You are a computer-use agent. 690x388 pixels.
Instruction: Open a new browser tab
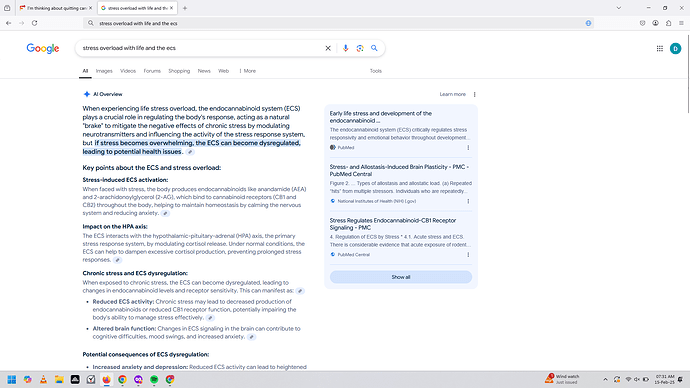185,8
